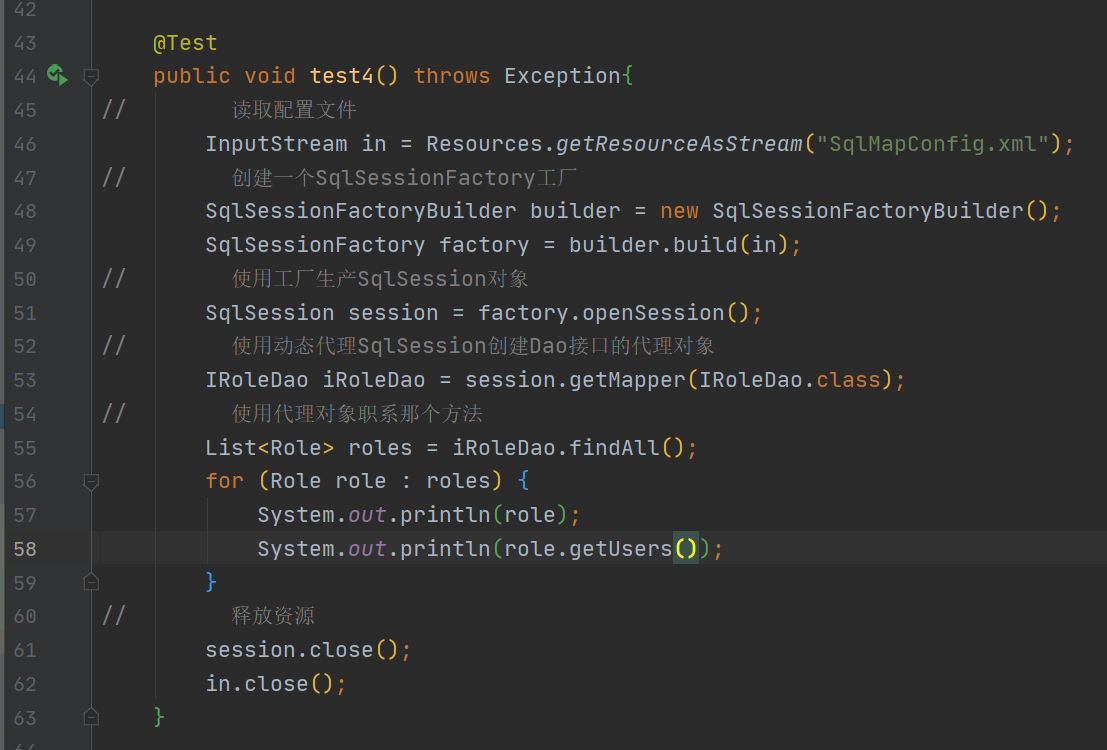Collapse the for loop fold marker
Viewport: 1107px width, 750px height.
point(91,482)
